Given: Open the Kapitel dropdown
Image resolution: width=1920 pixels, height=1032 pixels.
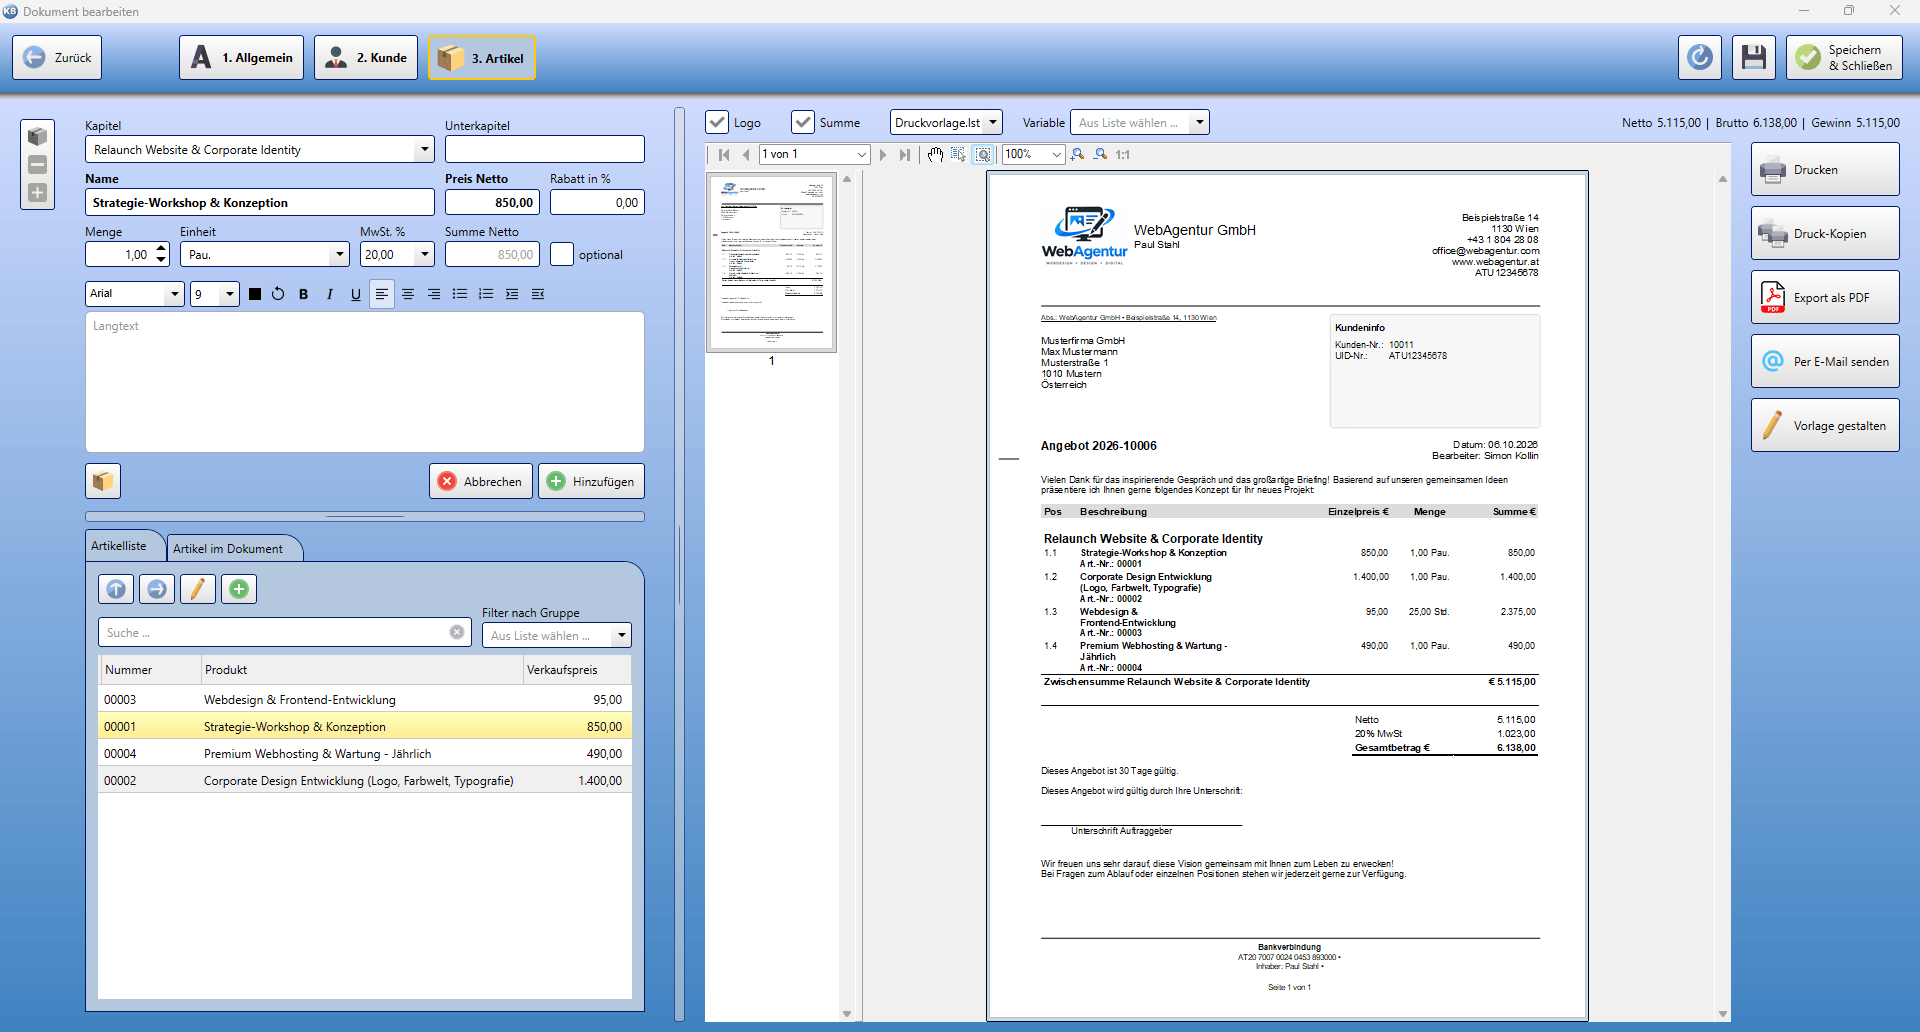Looking at the screenshot, I should point(425,149).
